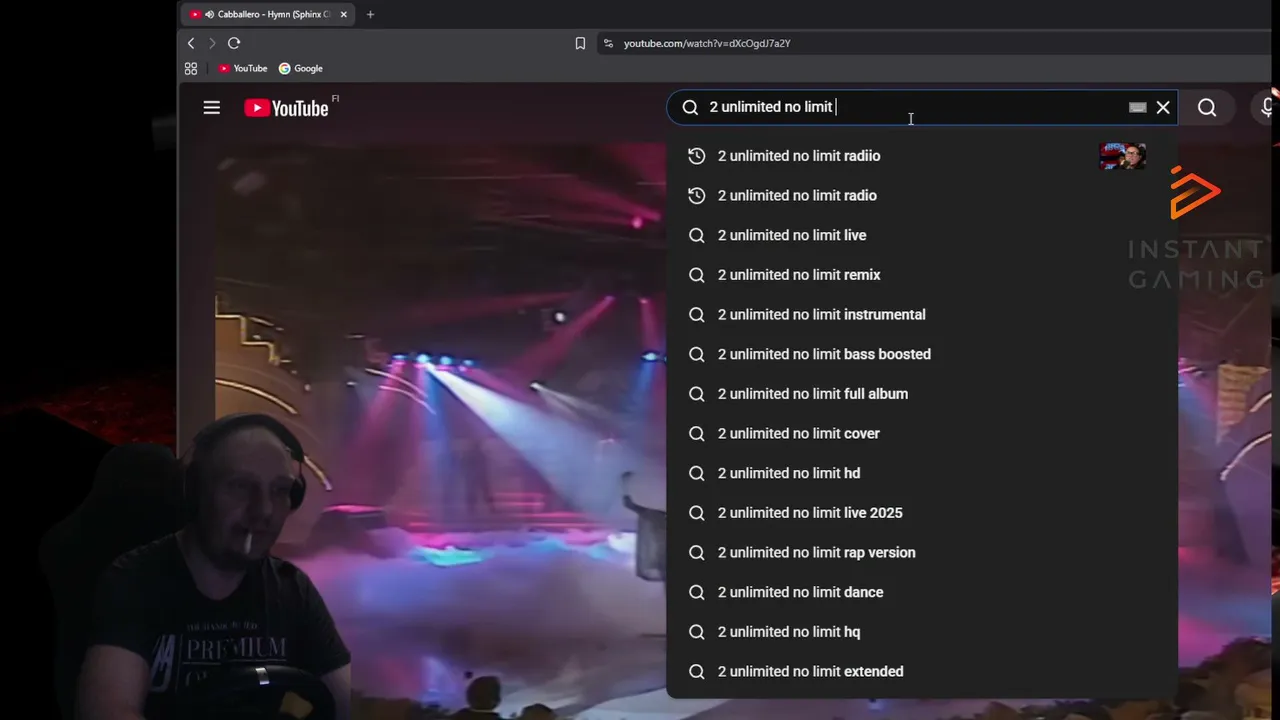1280x720 pixels.
Task: Reload the current page
Action: pyautogui.click(x=234, y=43)
